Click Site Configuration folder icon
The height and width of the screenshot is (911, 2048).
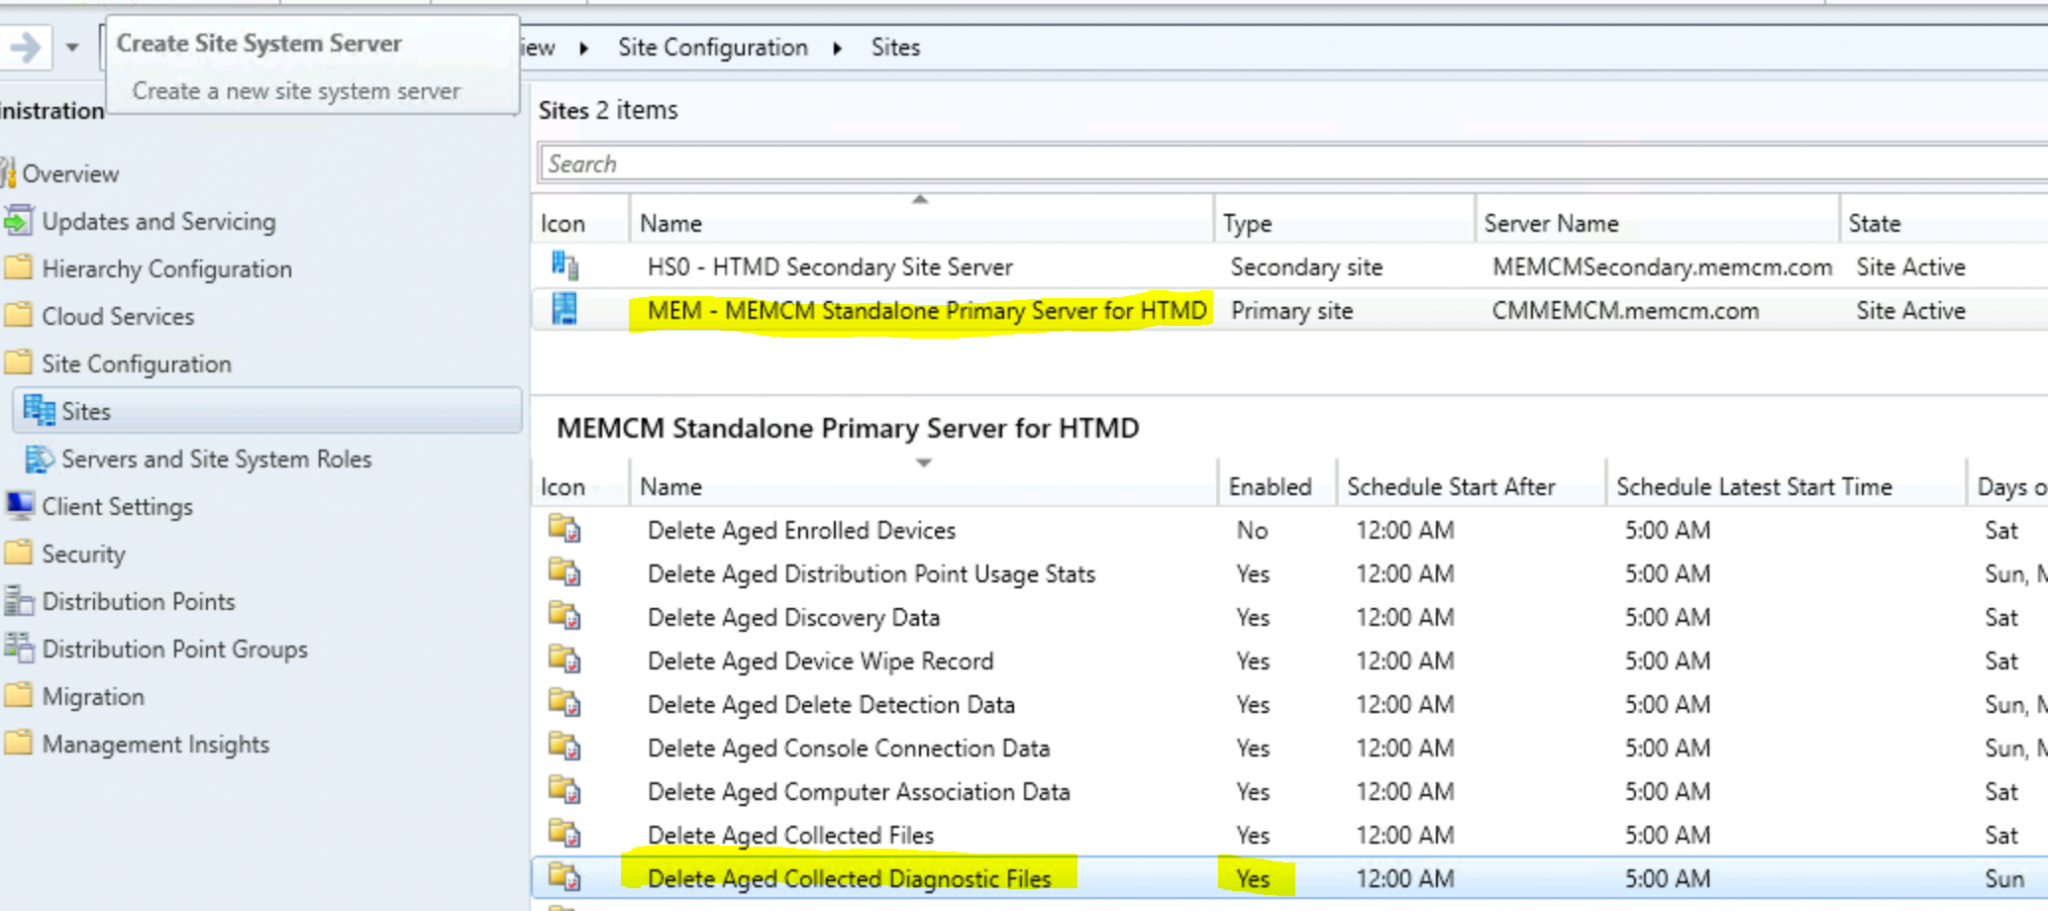(18, 362)
